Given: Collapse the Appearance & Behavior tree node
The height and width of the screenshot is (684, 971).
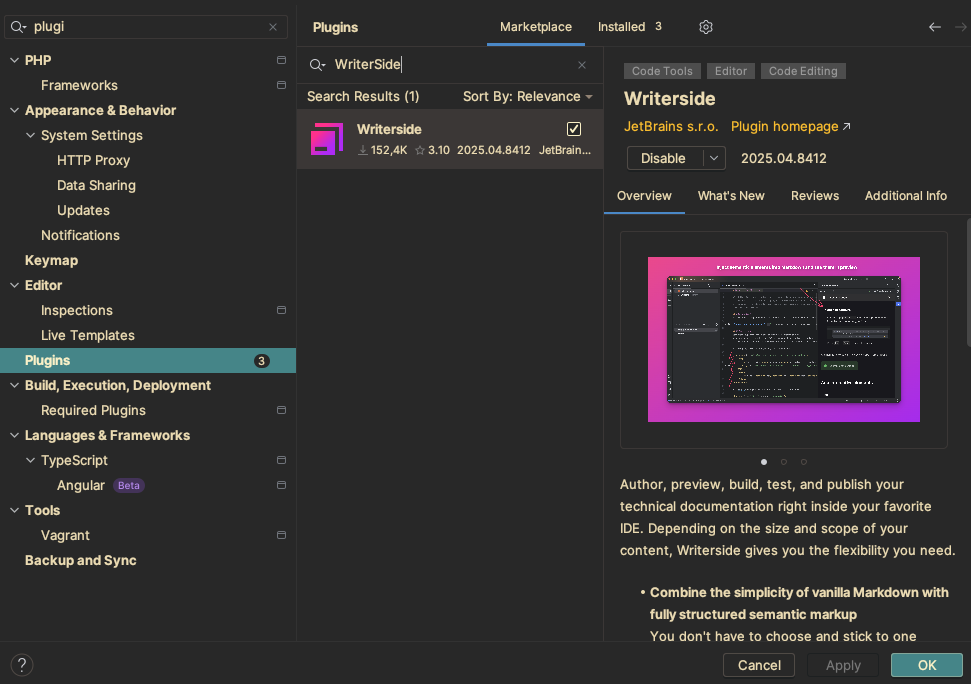Looking at the screenshot, I should point(15,111).
